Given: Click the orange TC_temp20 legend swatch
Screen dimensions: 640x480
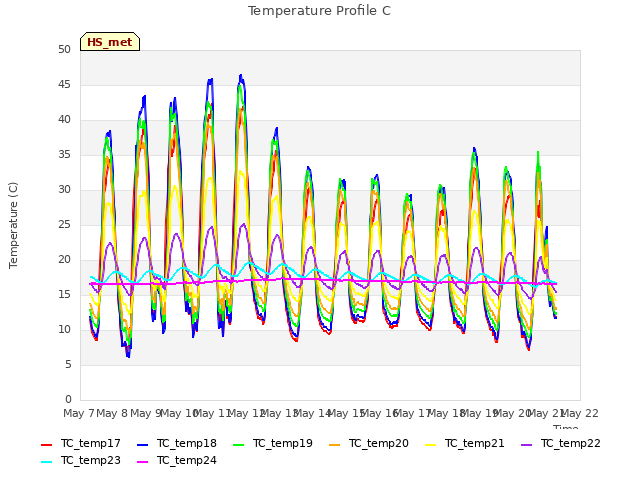Looking at the screenshot, I should 334,444.
